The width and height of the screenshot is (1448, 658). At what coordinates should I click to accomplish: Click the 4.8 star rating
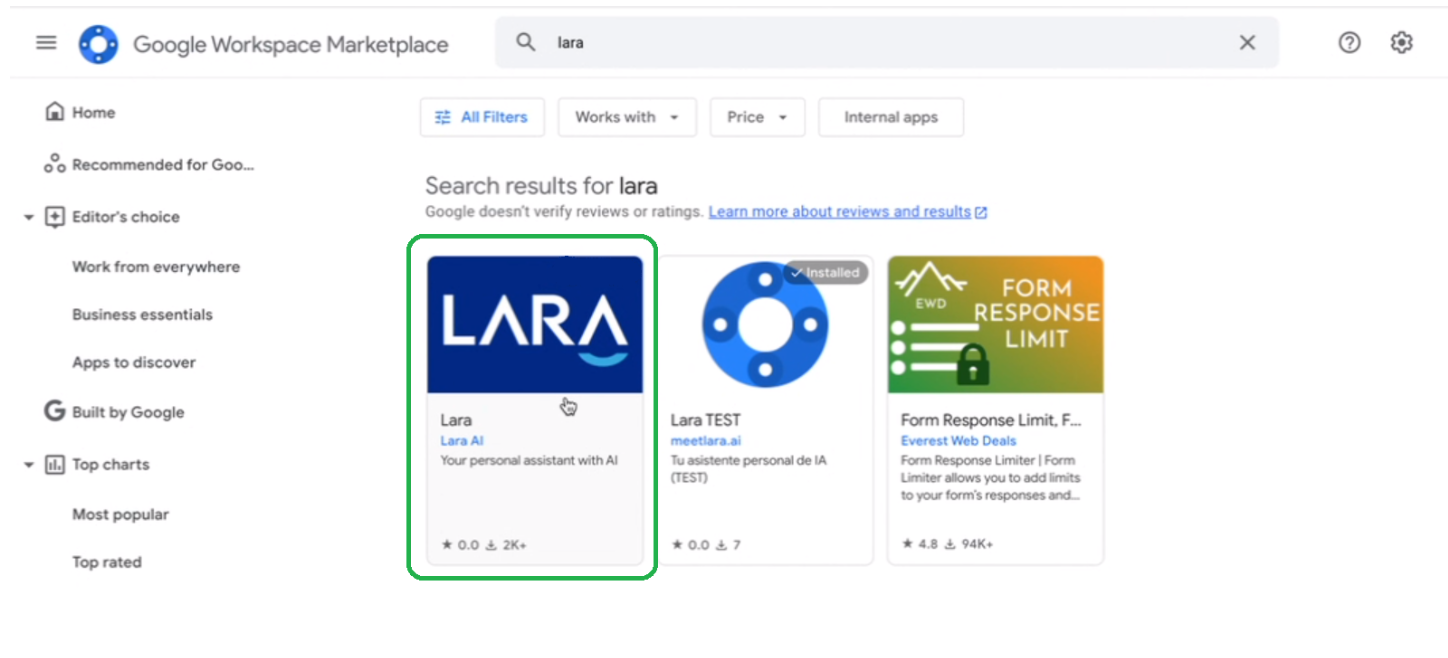tap(921, 545)
